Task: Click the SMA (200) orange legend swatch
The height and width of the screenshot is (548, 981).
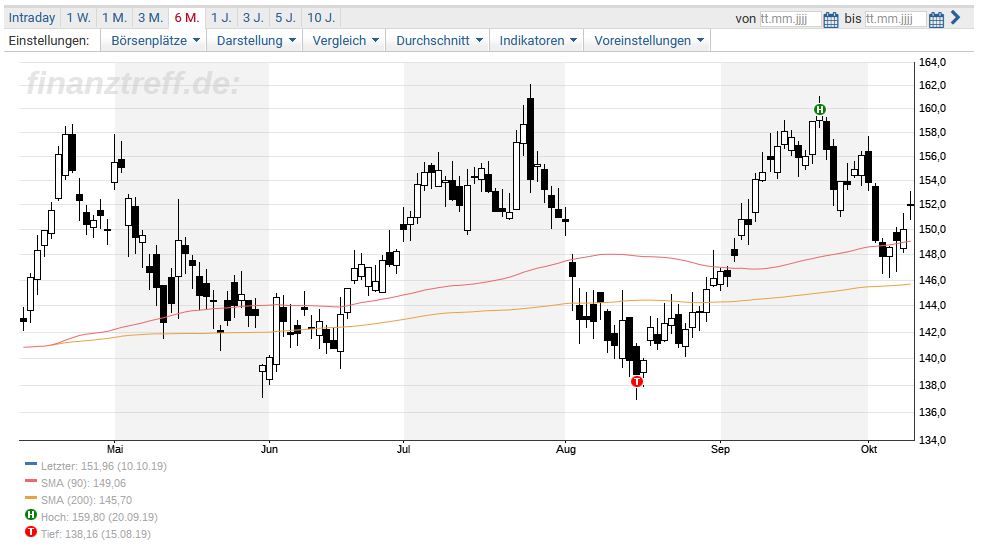Action: (x=31, y=498)
